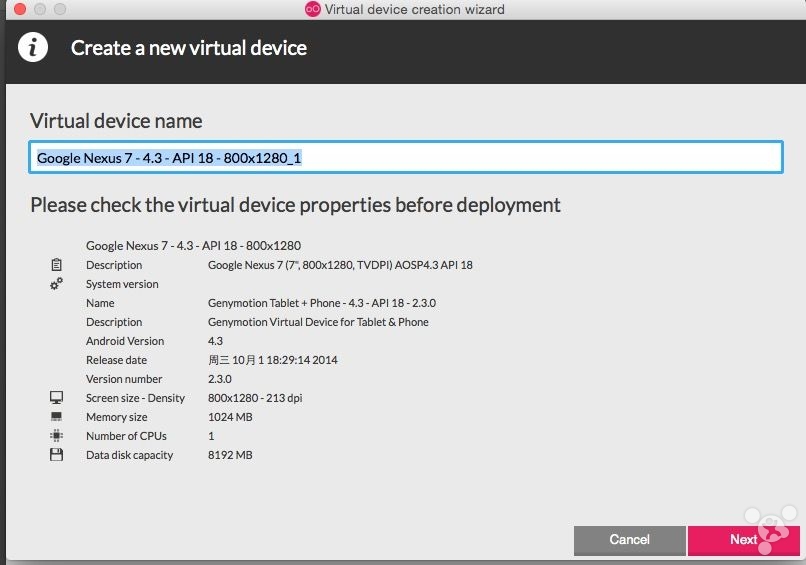Image resolution: width=806 pixels, height=565 pixels.
Task: Click the 'Android Version' label
Action: click(125, 341)
